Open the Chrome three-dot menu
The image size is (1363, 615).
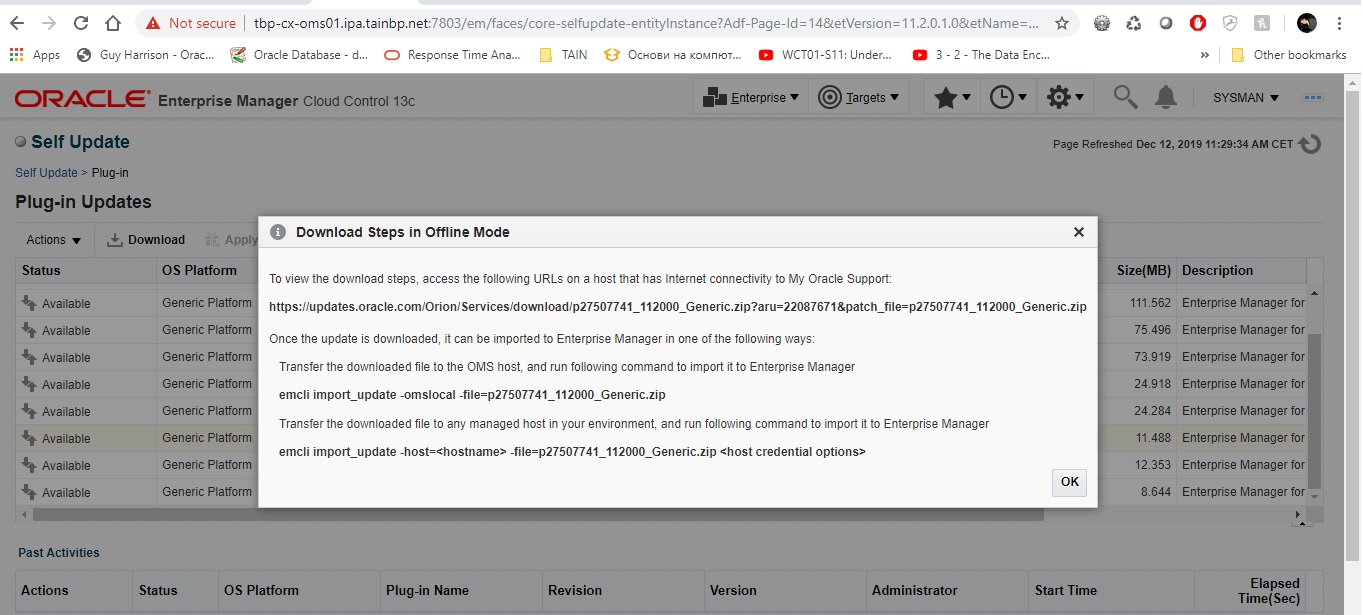pyautogui.click(x=1339, y=23)
